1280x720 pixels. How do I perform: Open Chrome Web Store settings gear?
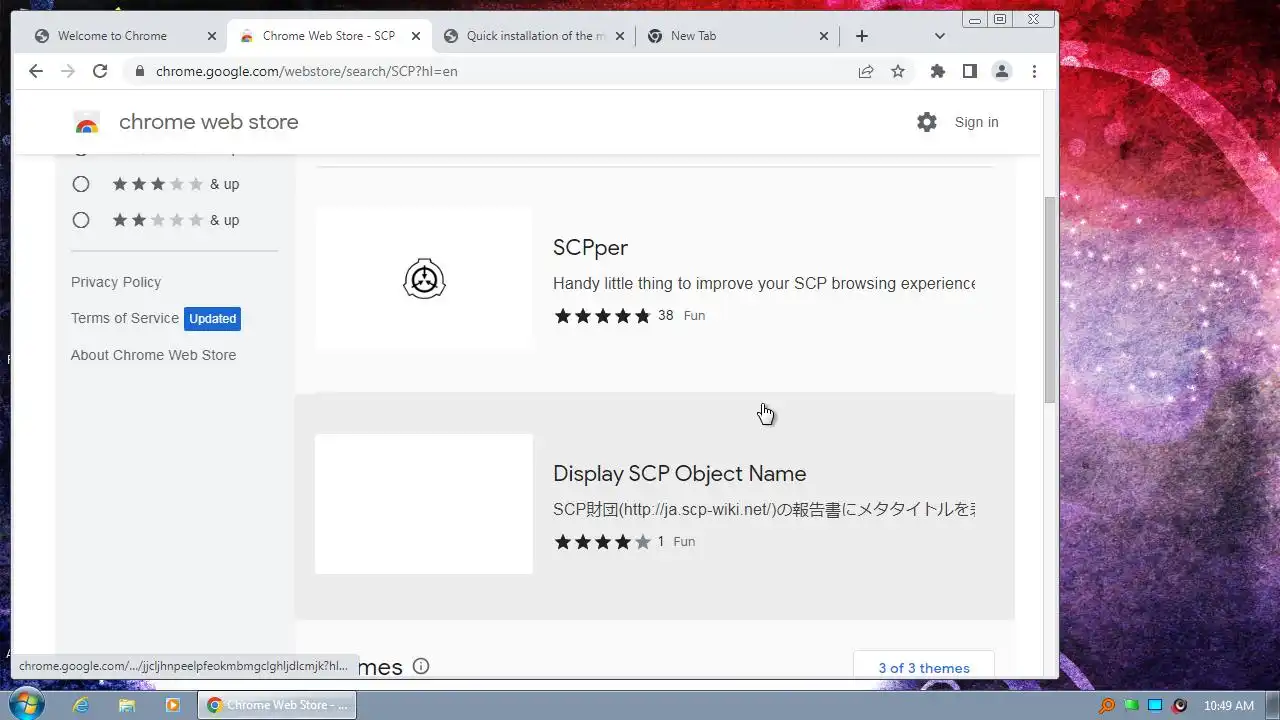coord(927,122)
